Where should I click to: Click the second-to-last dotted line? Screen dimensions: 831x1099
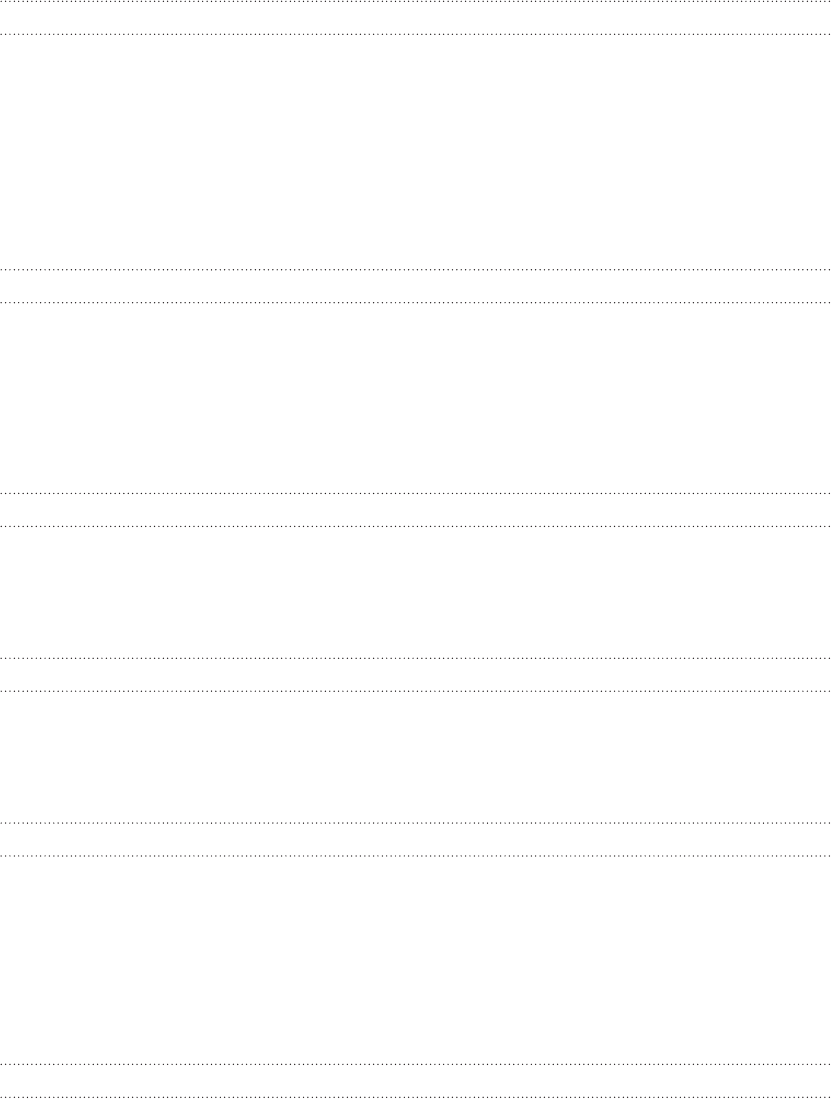(x=416, y=1064)
